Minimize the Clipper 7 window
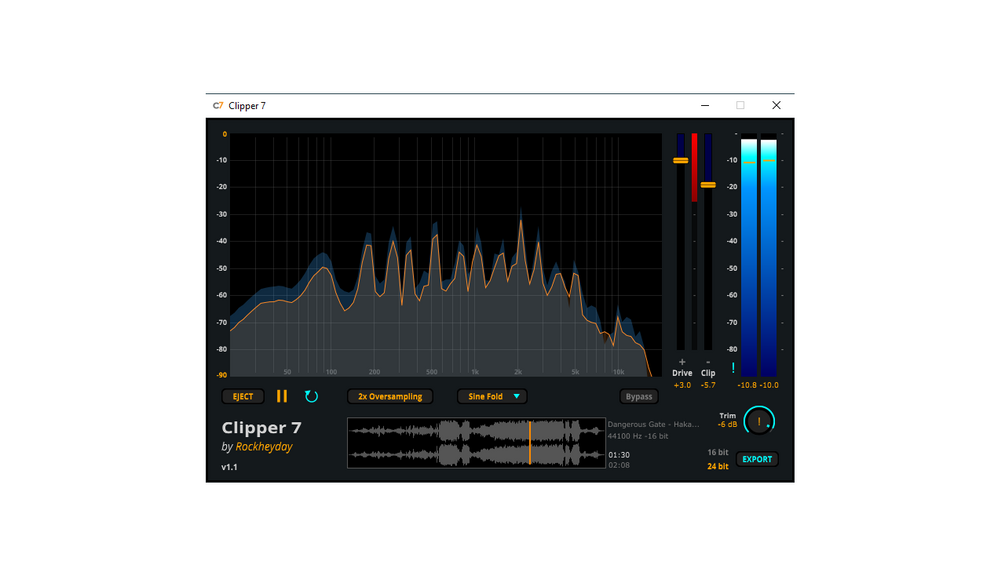 705,106
